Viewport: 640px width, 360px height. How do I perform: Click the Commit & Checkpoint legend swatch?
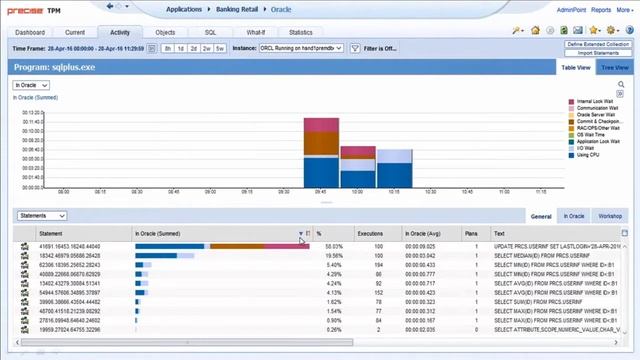click(x=571, y=122)
